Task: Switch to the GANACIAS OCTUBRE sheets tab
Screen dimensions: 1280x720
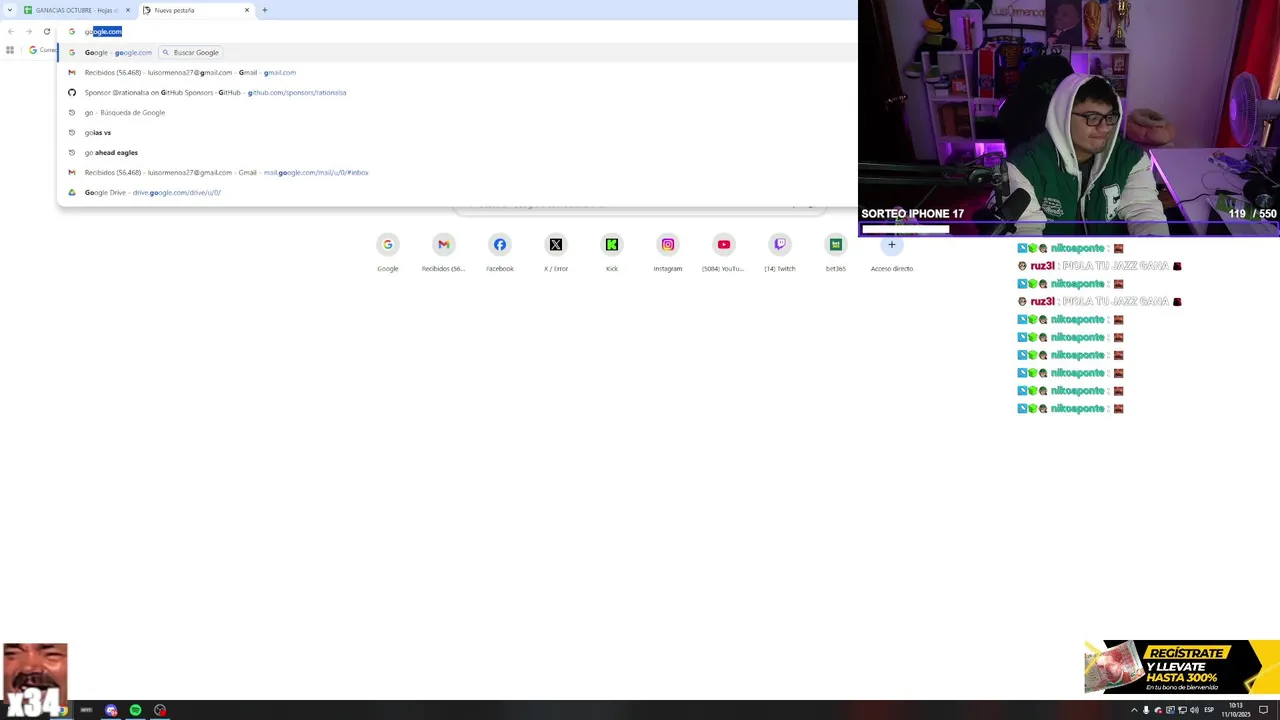Action: click(76, 10)
